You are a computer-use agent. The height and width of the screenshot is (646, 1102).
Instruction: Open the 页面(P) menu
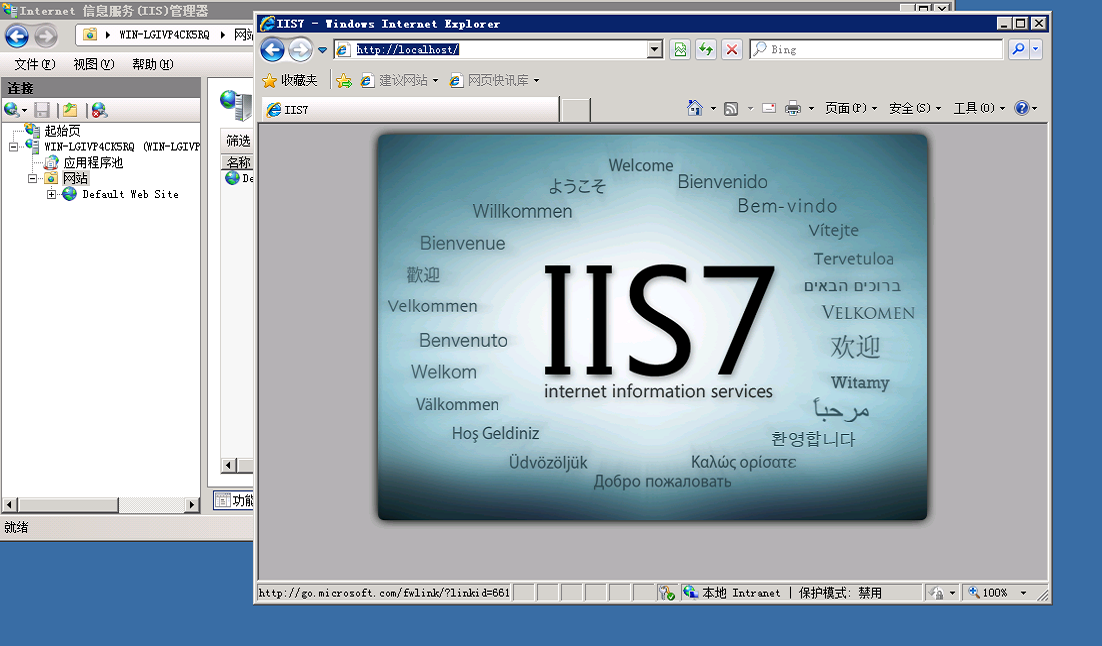850,108
